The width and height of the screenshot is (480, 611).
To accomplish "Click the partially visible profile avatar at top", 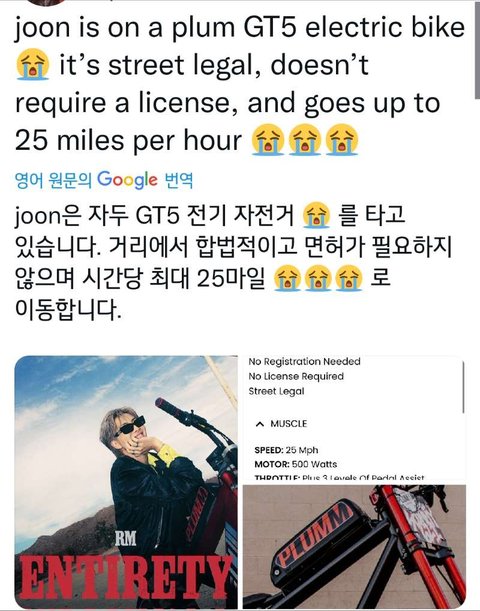I will click(x=46, y=2).
